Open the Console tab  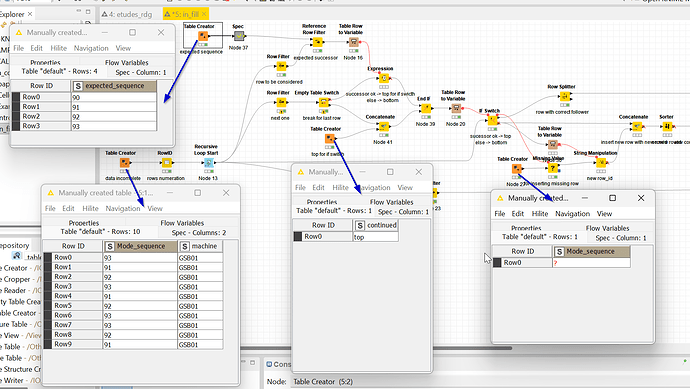click(x=279, y=364)
